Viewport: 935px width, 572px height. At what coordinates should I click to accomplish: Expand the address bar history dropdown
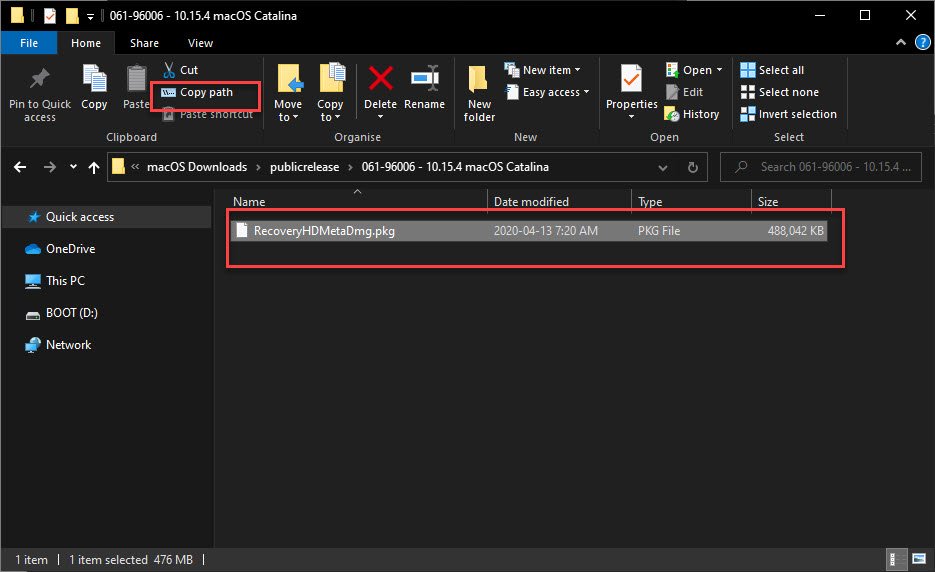(x=662, y=168)
